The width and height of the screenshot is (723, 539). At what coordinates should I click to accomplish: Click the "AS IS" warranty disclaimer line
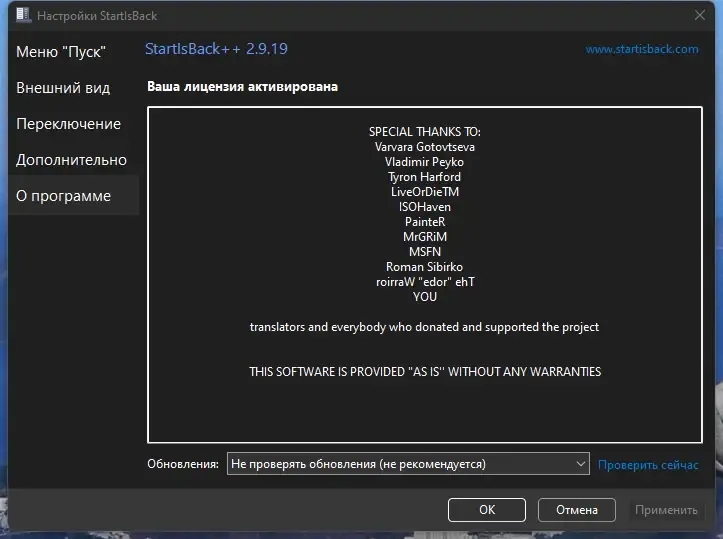(x=425, y=372)
